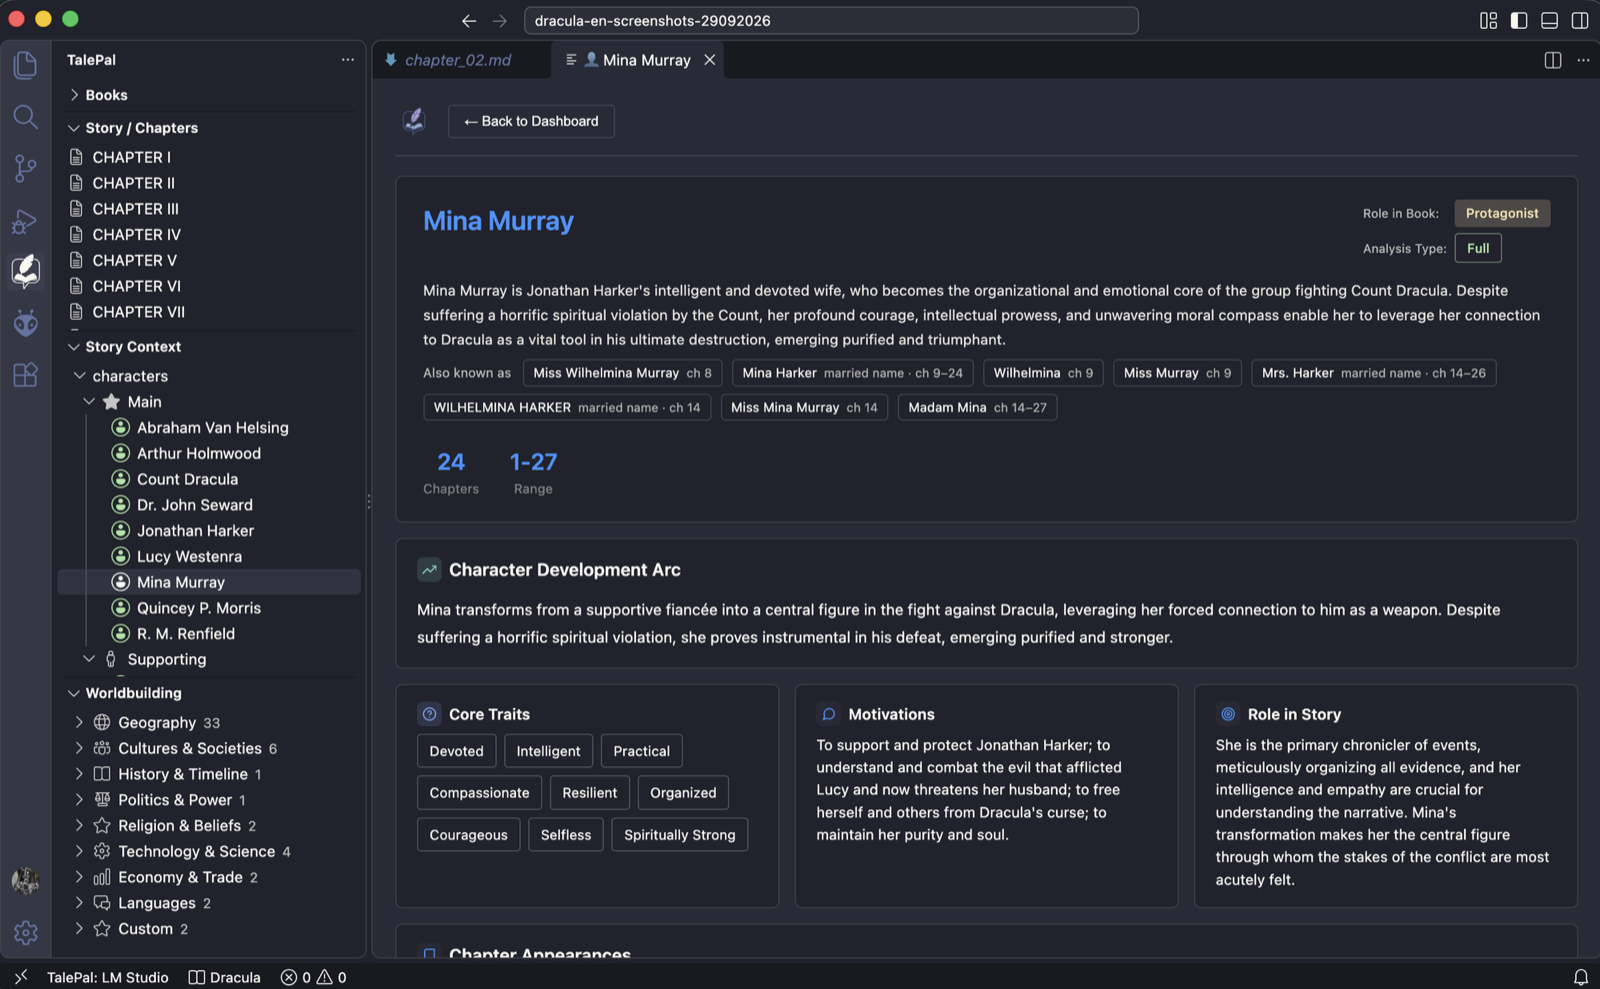The height and width of the screenshot is (989, 1600).
Task: Open the Source Control view icon
Action: pos(25,168)
